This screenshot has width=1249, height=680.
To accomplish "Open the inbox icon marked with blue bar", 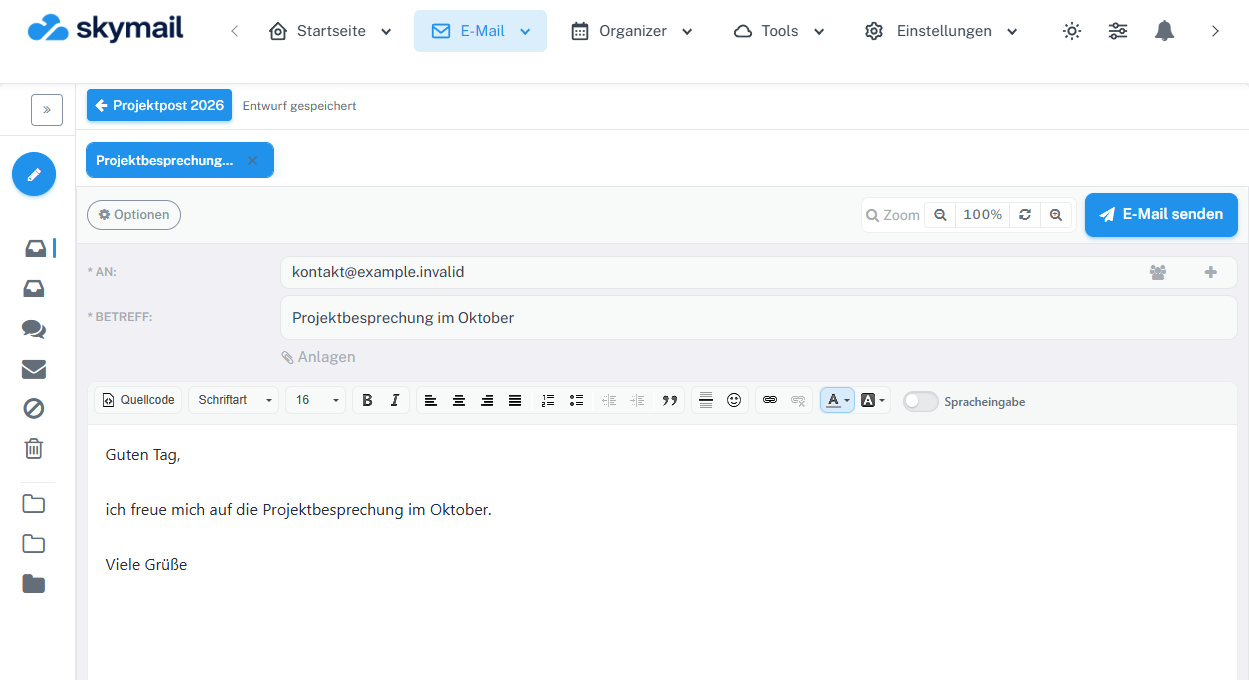I will point(35,248).
